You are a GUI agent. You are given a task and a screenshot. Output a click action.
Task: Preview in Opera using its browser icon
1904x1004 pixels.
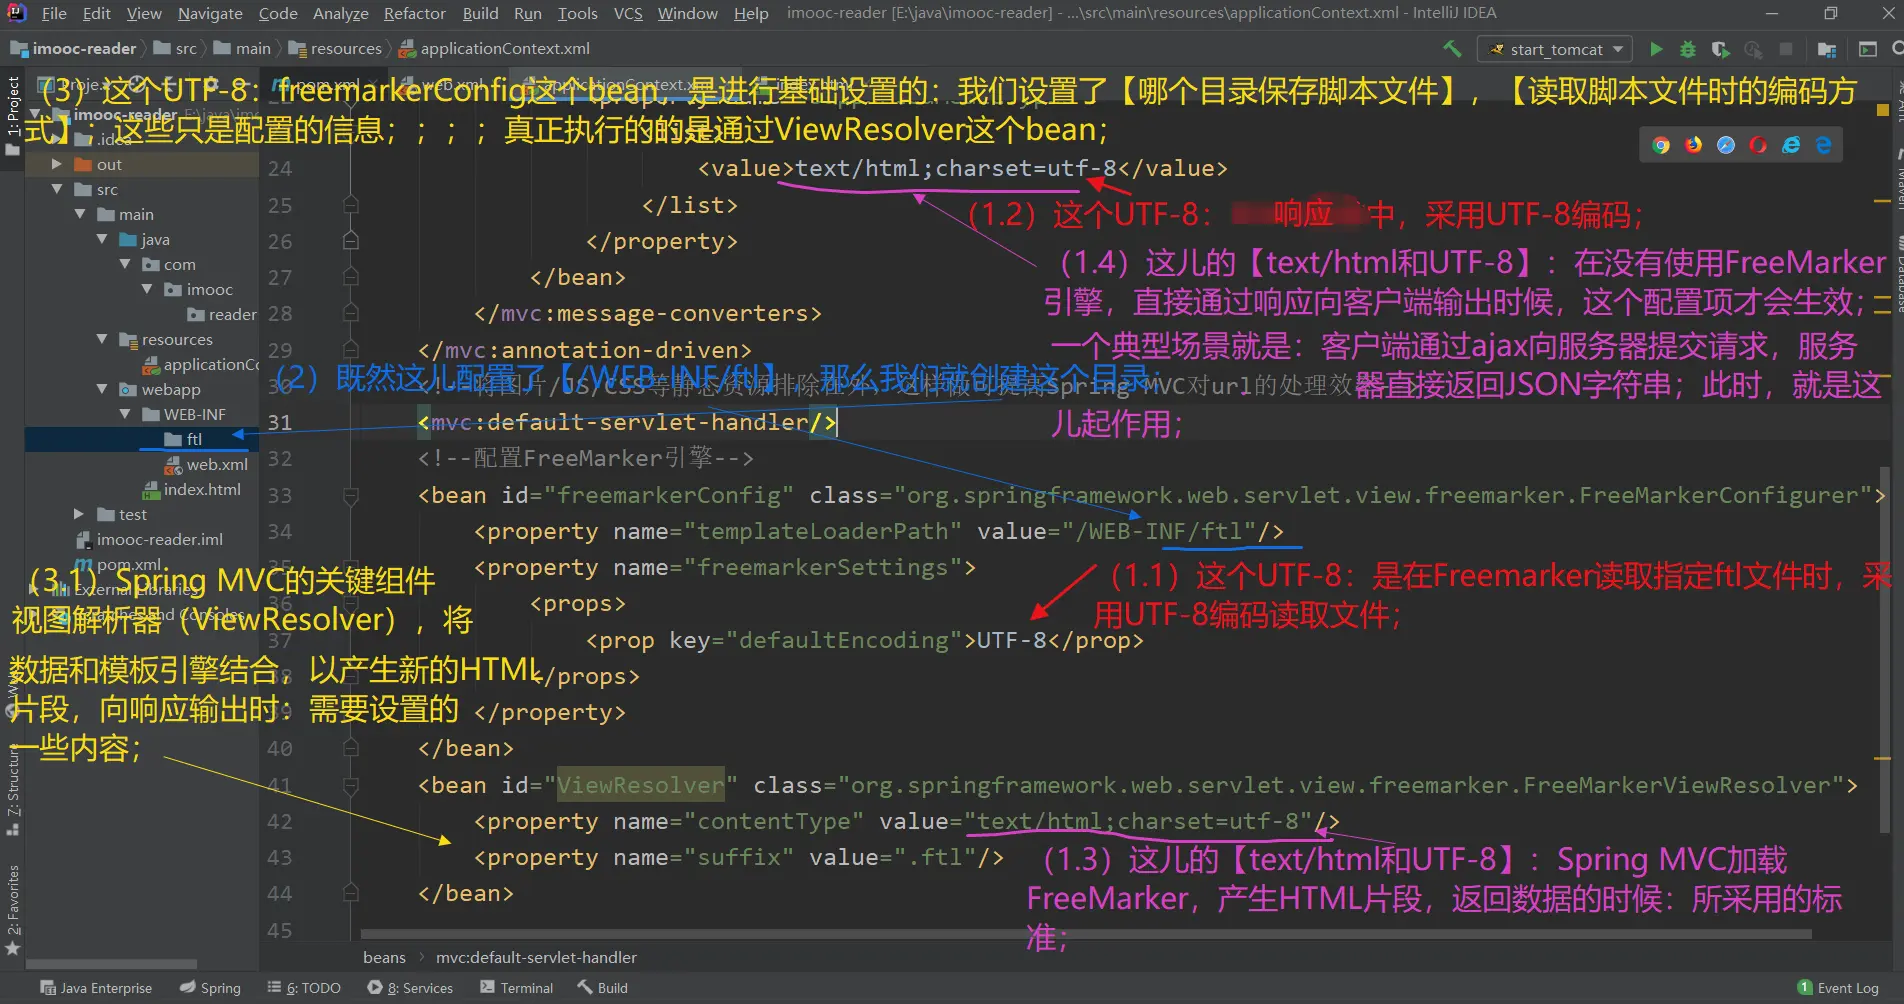tap(1758, 145)
